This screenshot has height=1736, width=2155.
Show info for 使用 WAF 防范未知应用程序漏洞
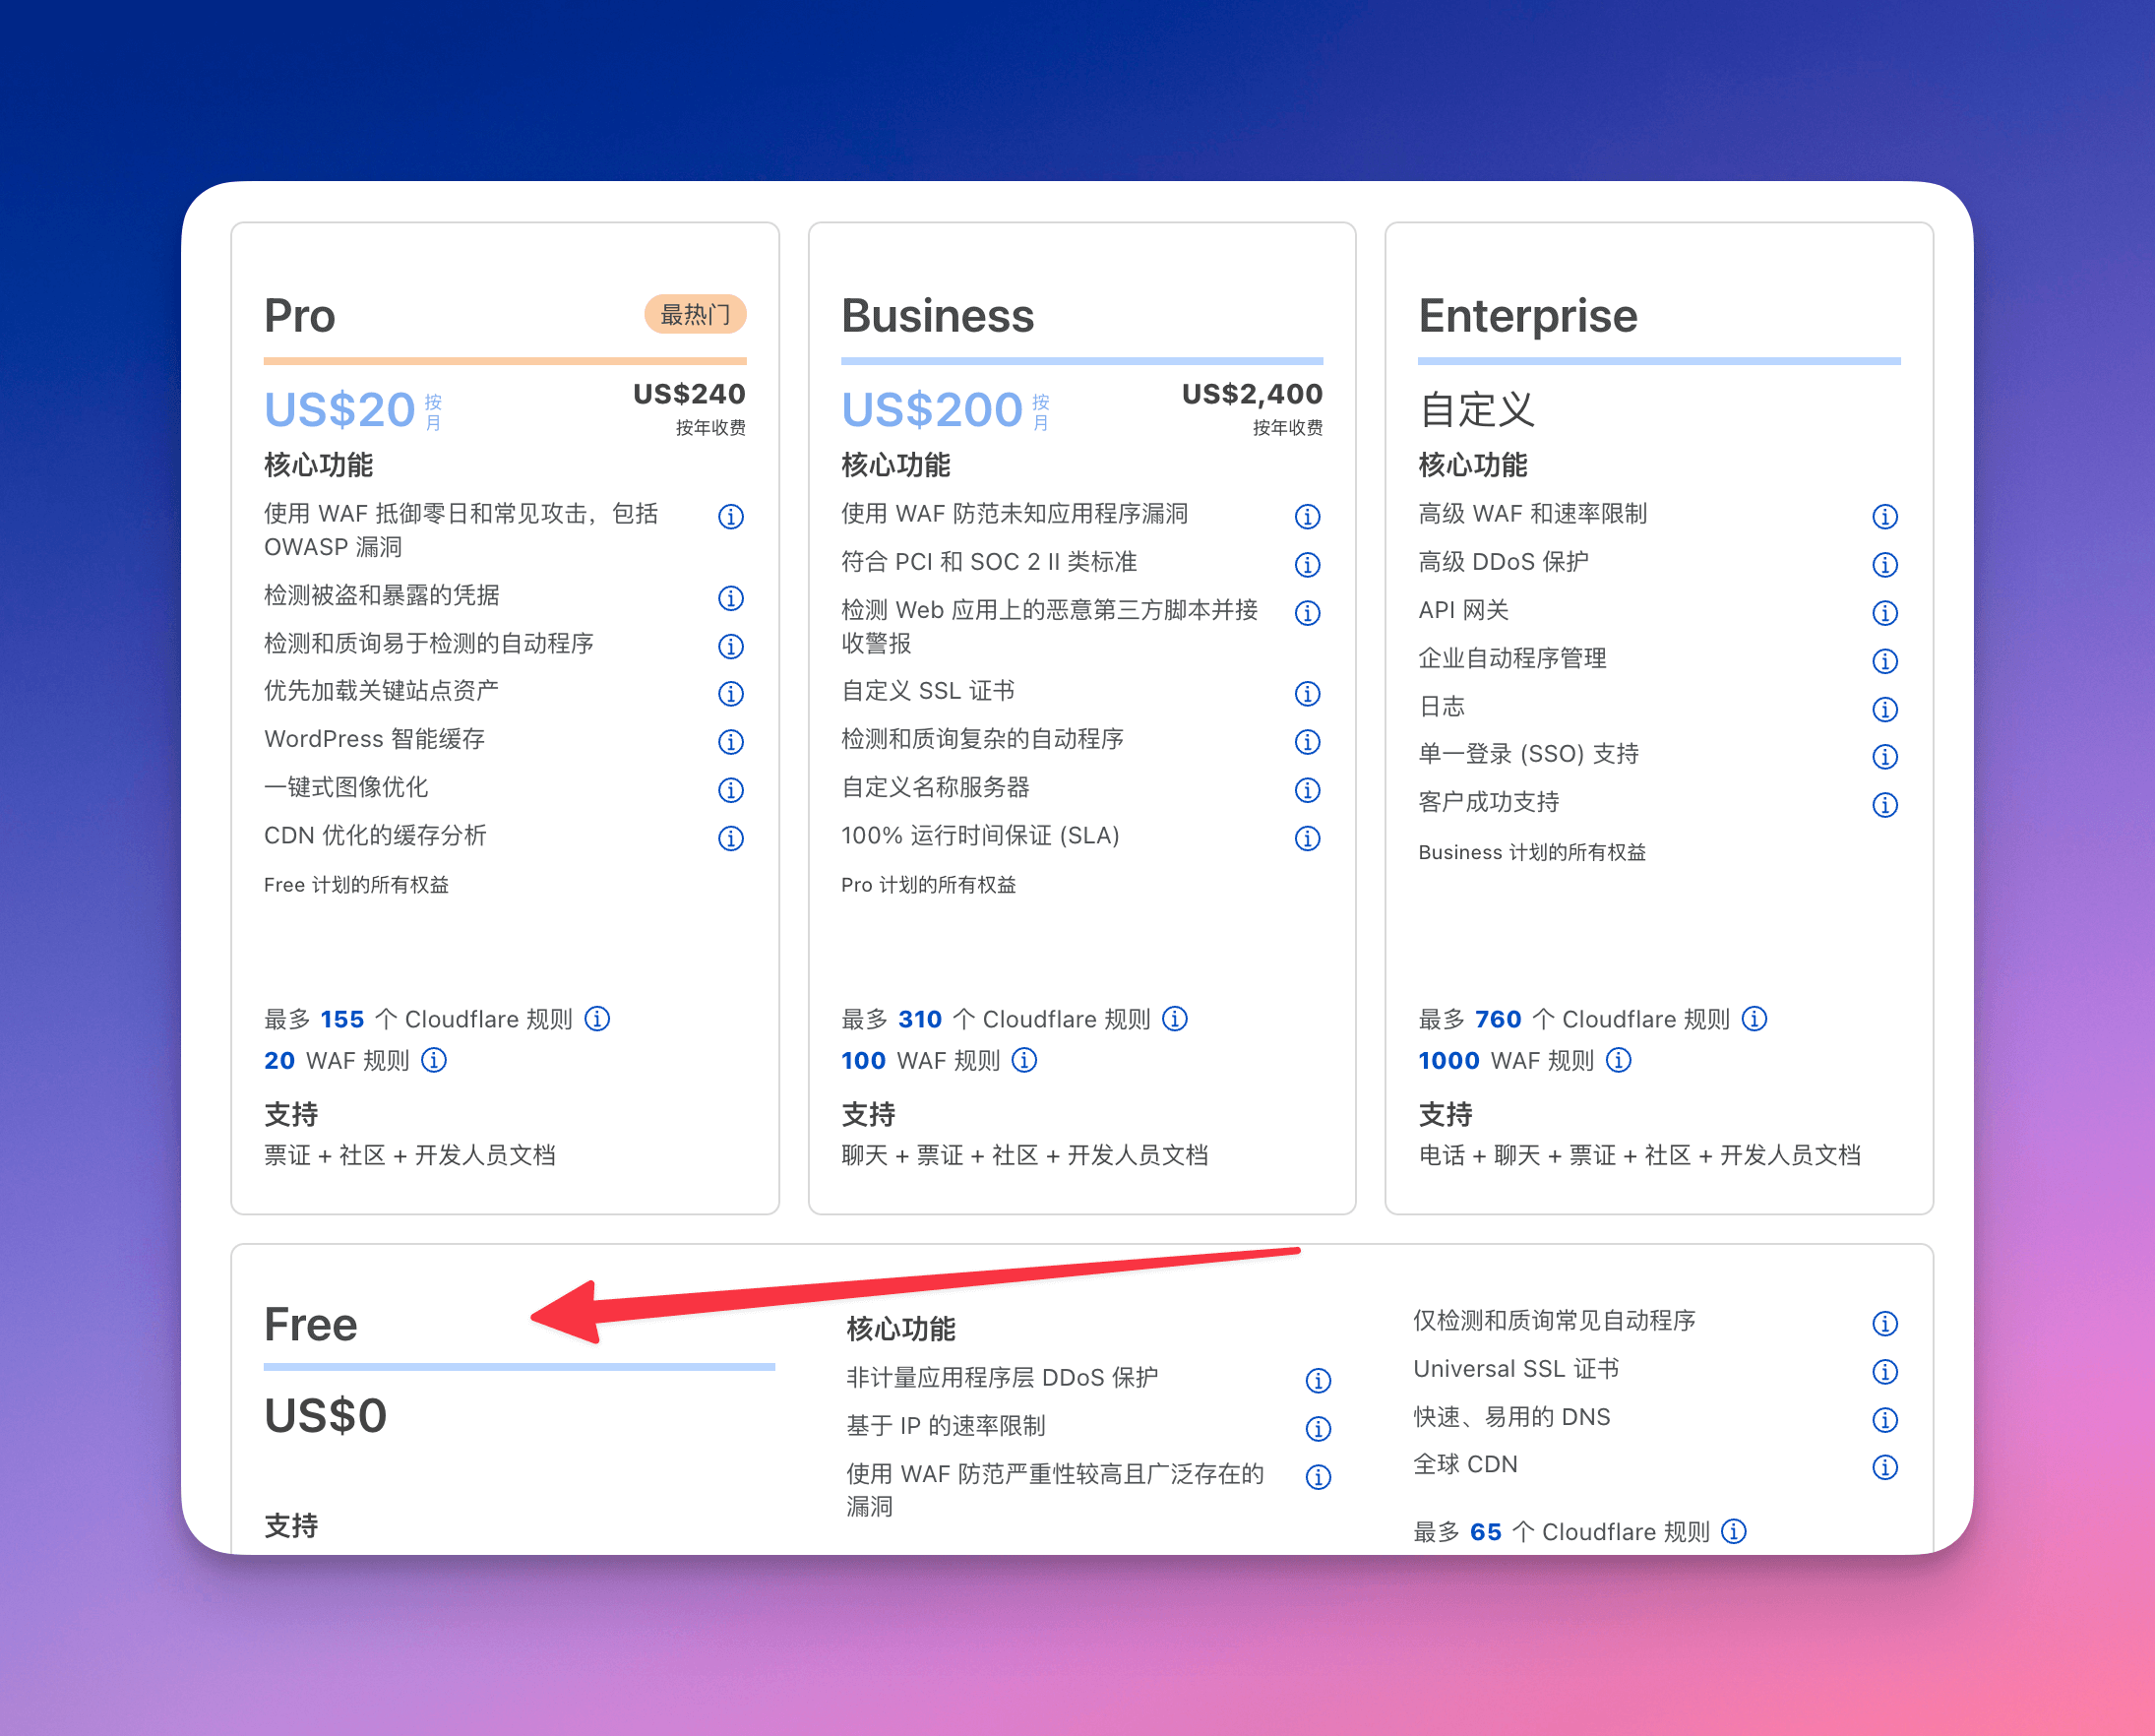[x=1307, y=516]
